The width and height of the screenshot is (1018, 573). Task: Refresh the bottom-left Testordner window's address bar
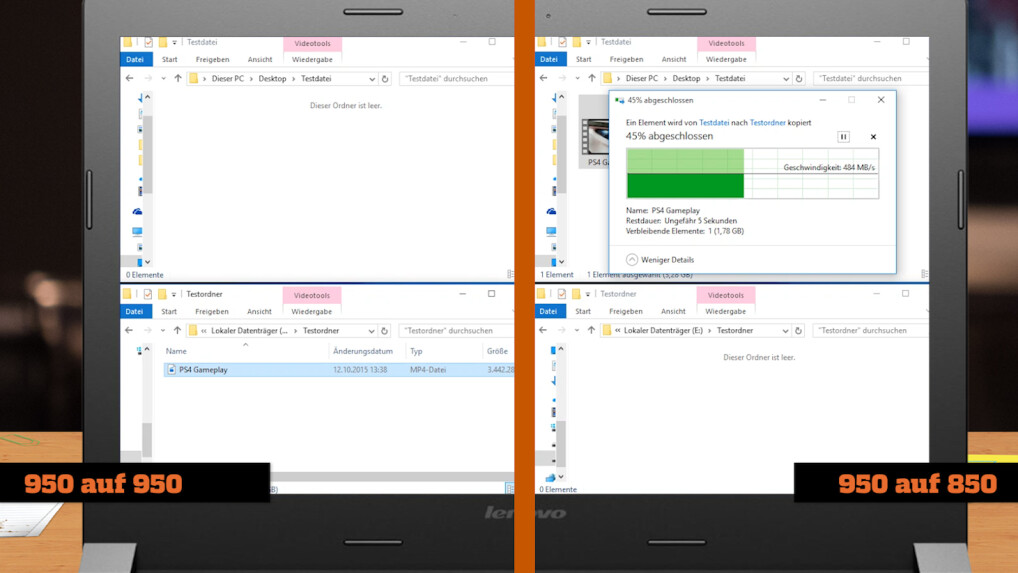pyautogui.click(x=385, y=331)
